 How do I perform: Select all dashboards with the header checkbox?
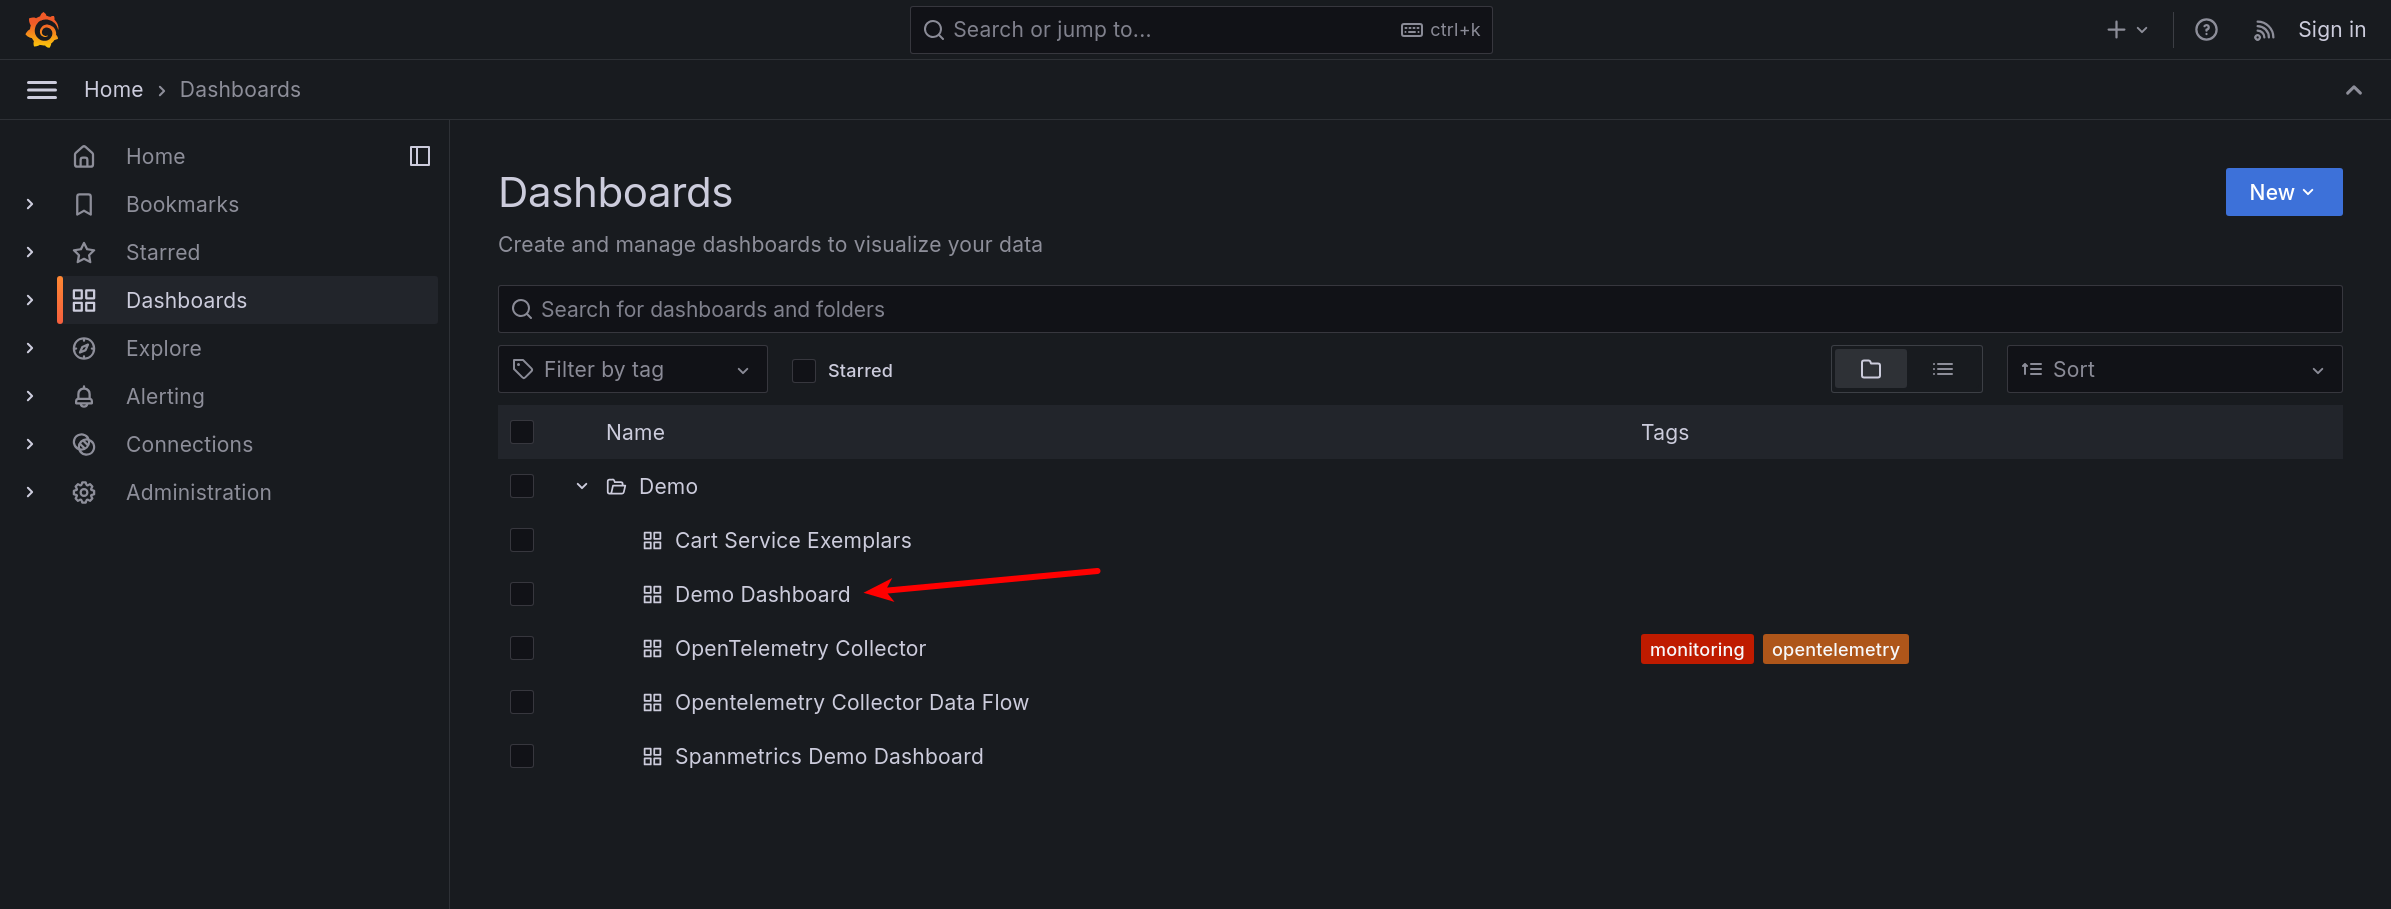[522, 431]
